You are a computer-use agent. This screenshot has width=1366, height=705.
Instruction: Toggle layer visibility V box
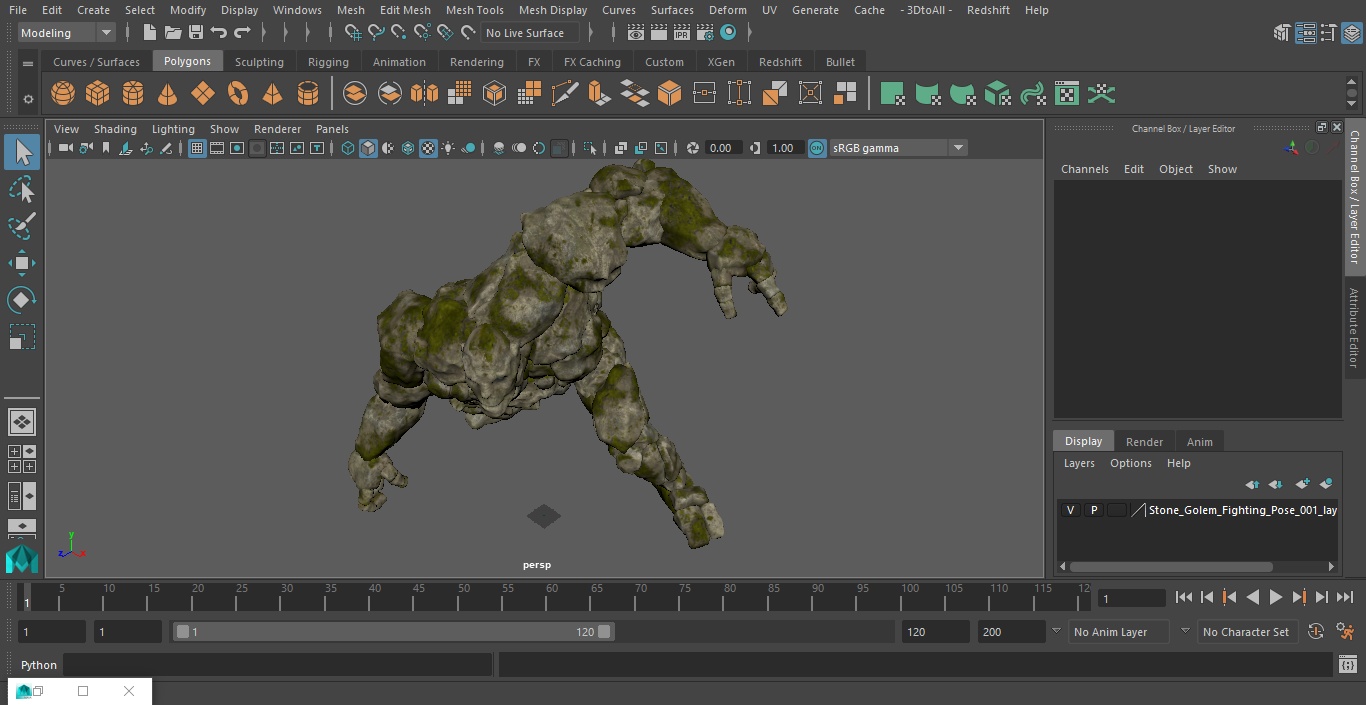point(1071,510)
